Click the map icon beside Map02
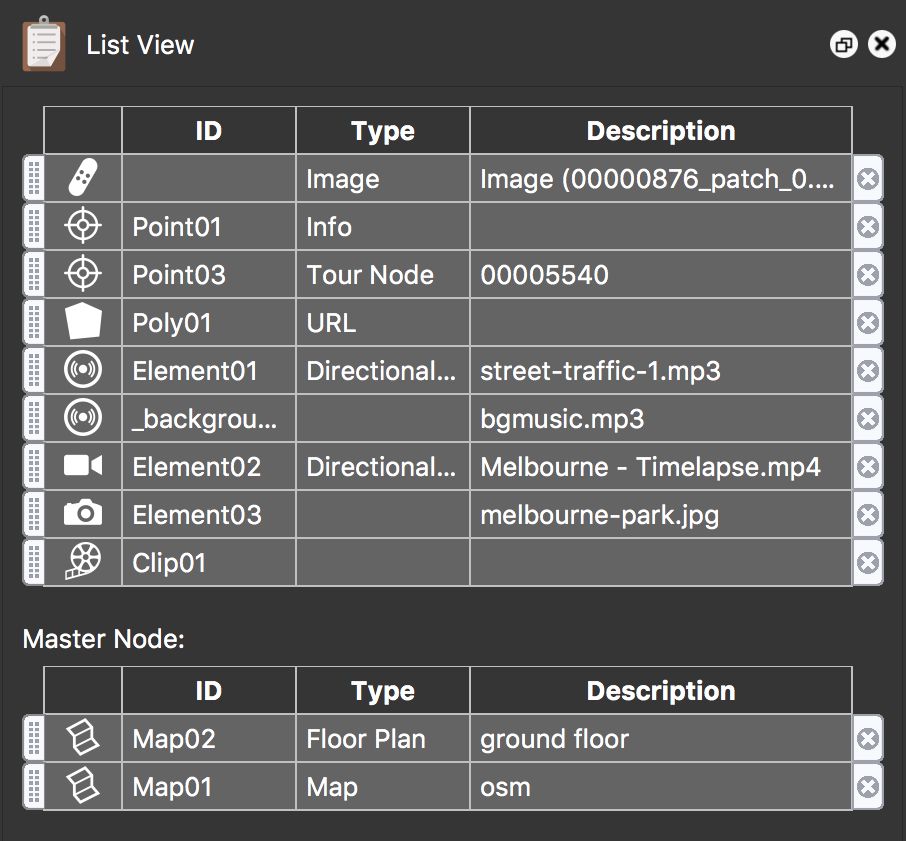The image size is (906, 841). [x=83, y=738]
